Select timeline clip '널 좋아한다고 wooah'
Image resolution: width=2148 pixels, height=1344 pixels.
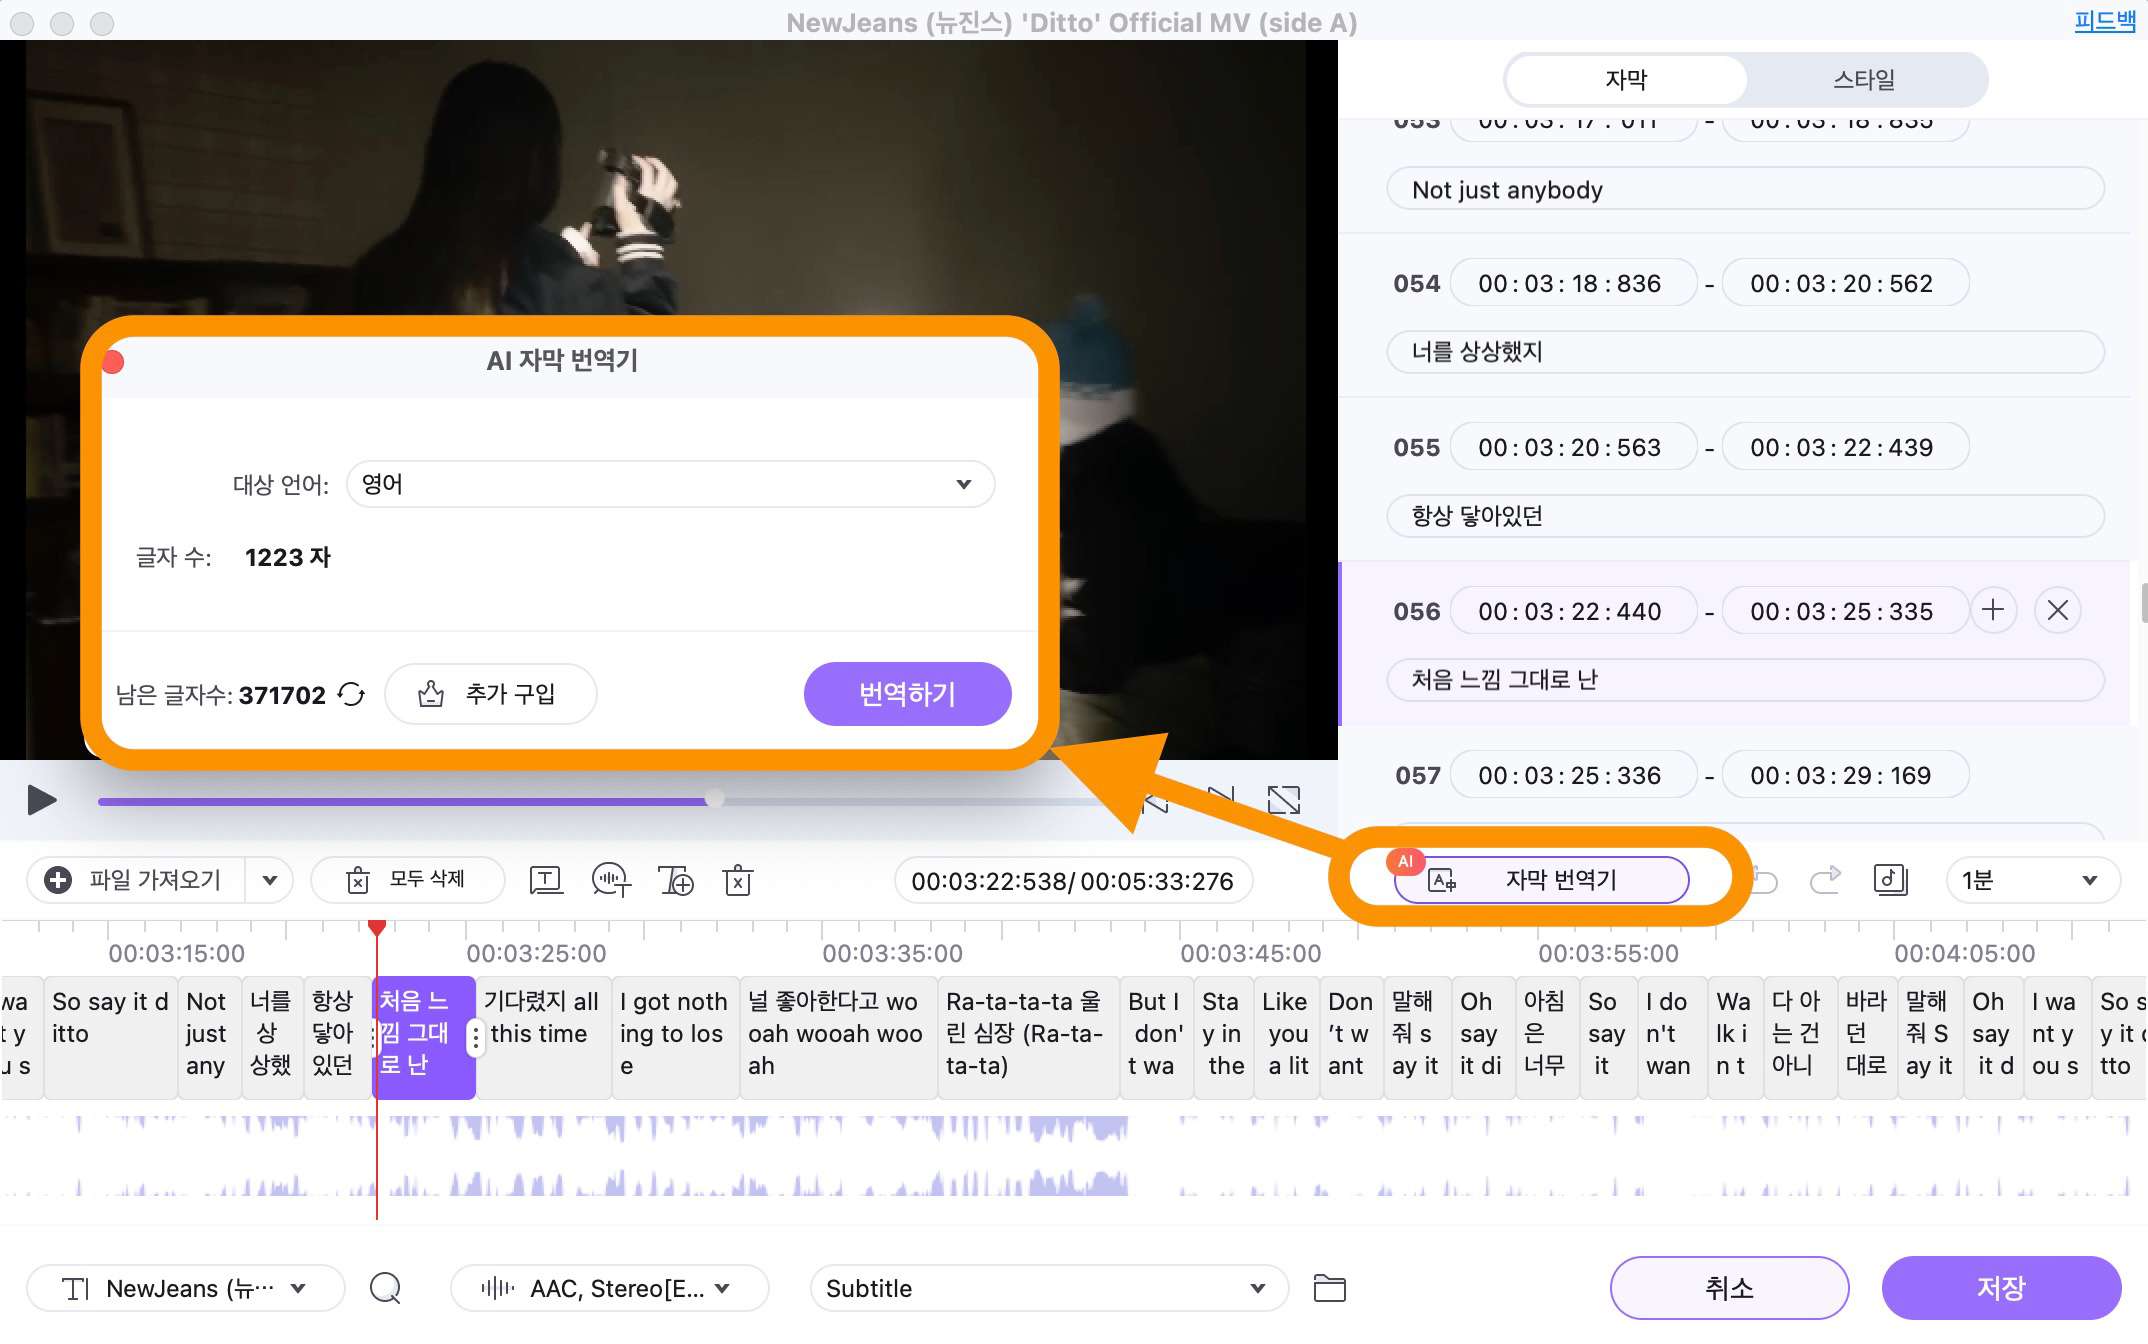pyautogui.click(x=837, y=1038)
